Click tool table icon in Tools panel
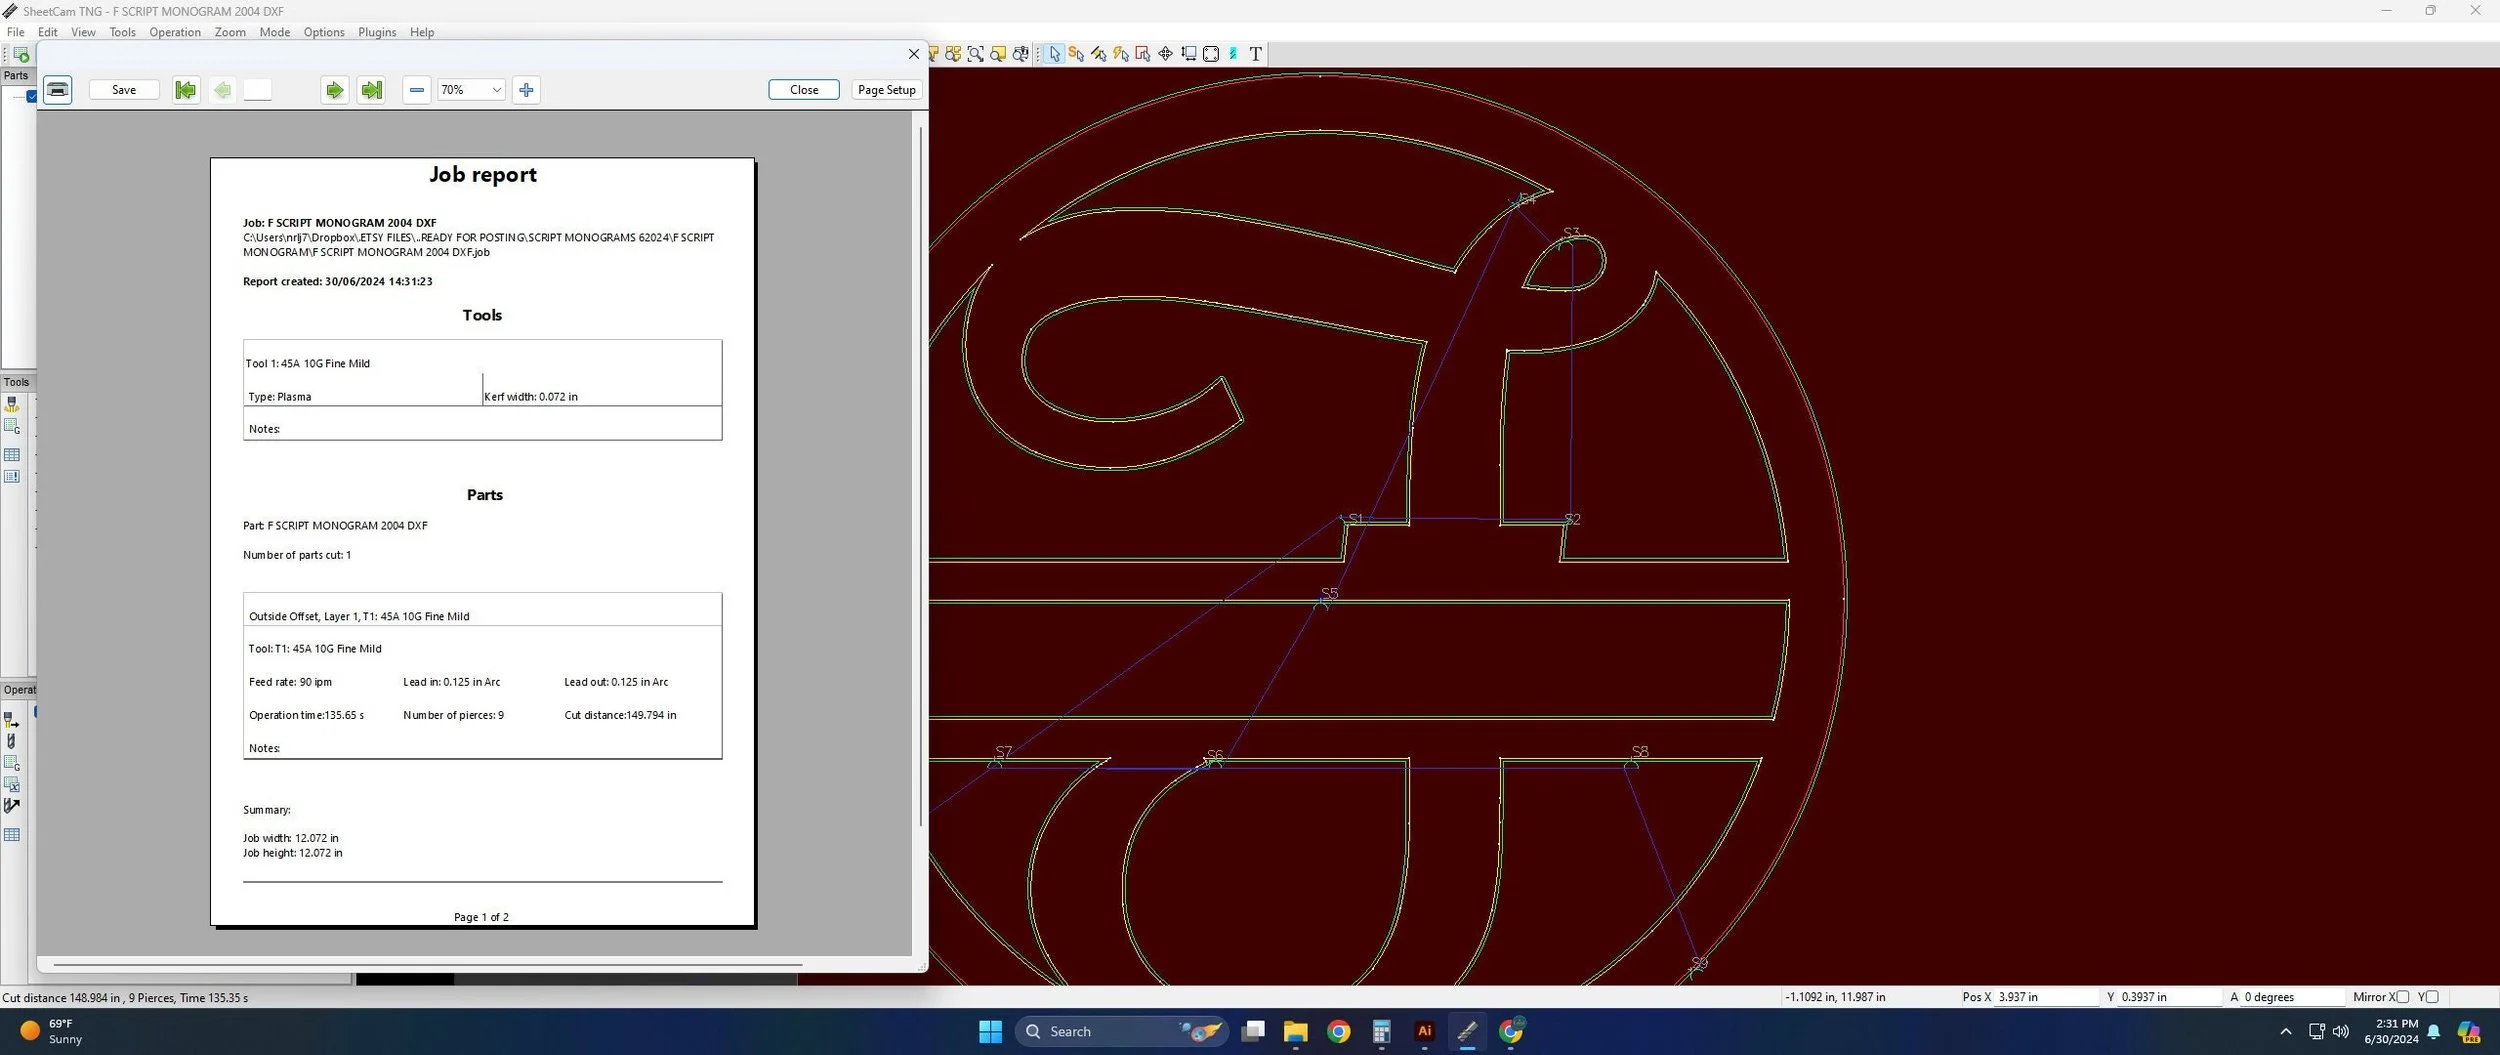This screenshot has width=2500, height=1055. click(12, 455)
